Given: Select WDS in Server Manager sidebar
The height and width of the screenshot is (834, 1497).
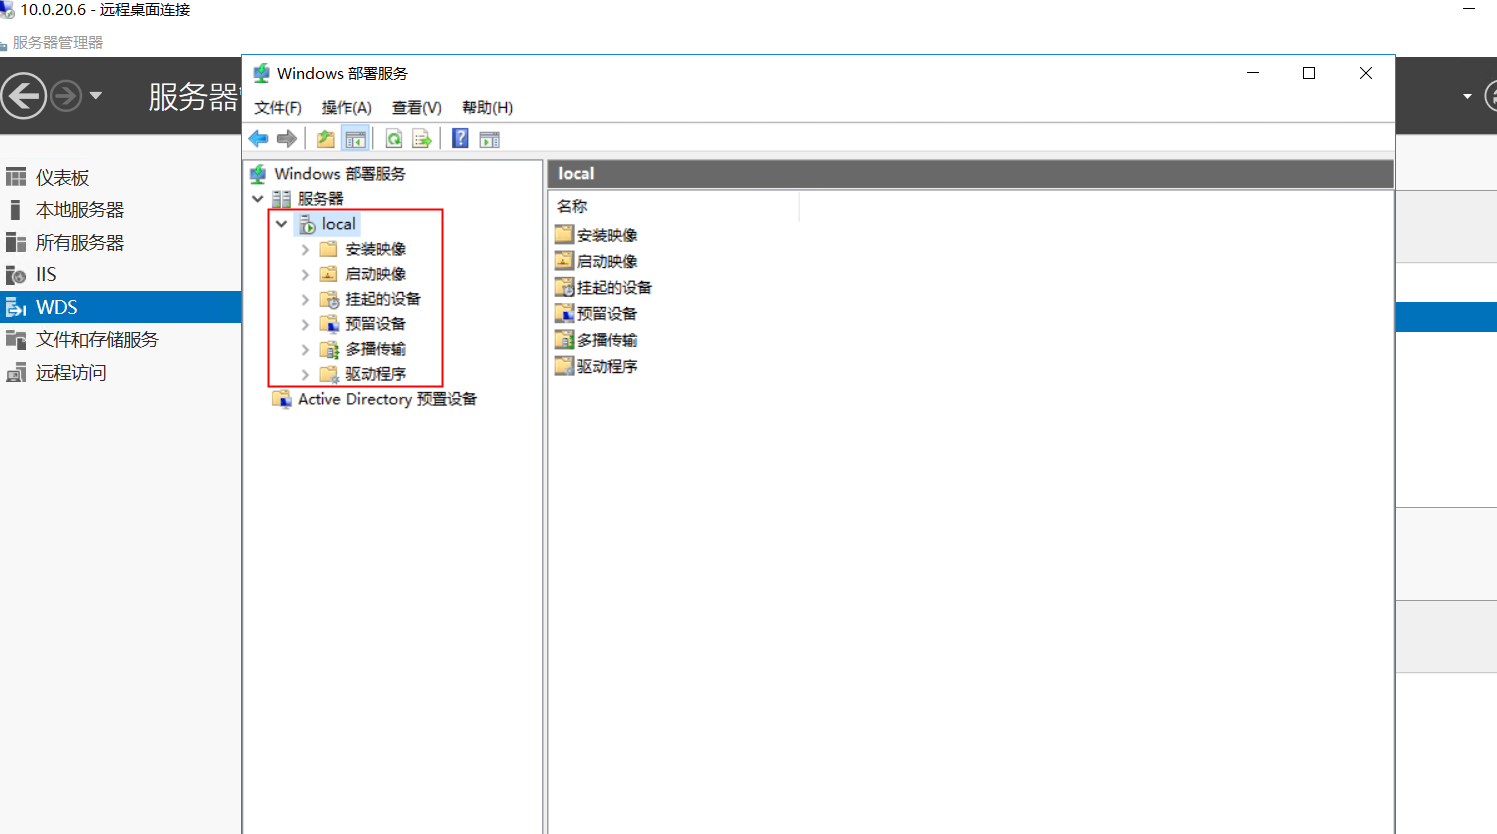Looking at the screenshot, I should (121, 307).
